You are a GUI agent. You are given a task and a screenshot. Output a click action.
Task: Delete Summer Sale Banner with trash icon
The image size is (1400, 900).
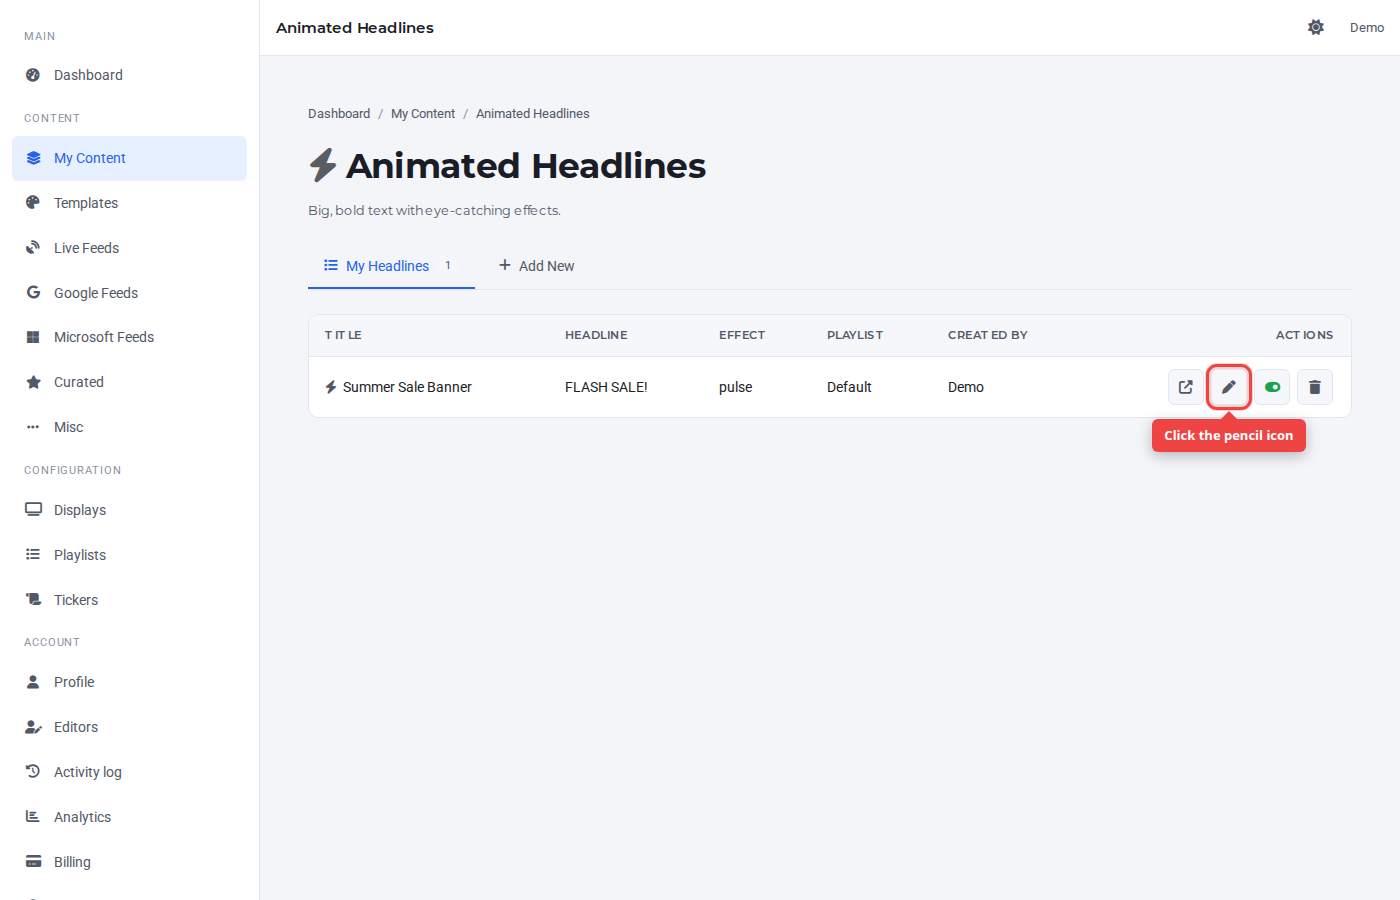[x=1315, y=387]
